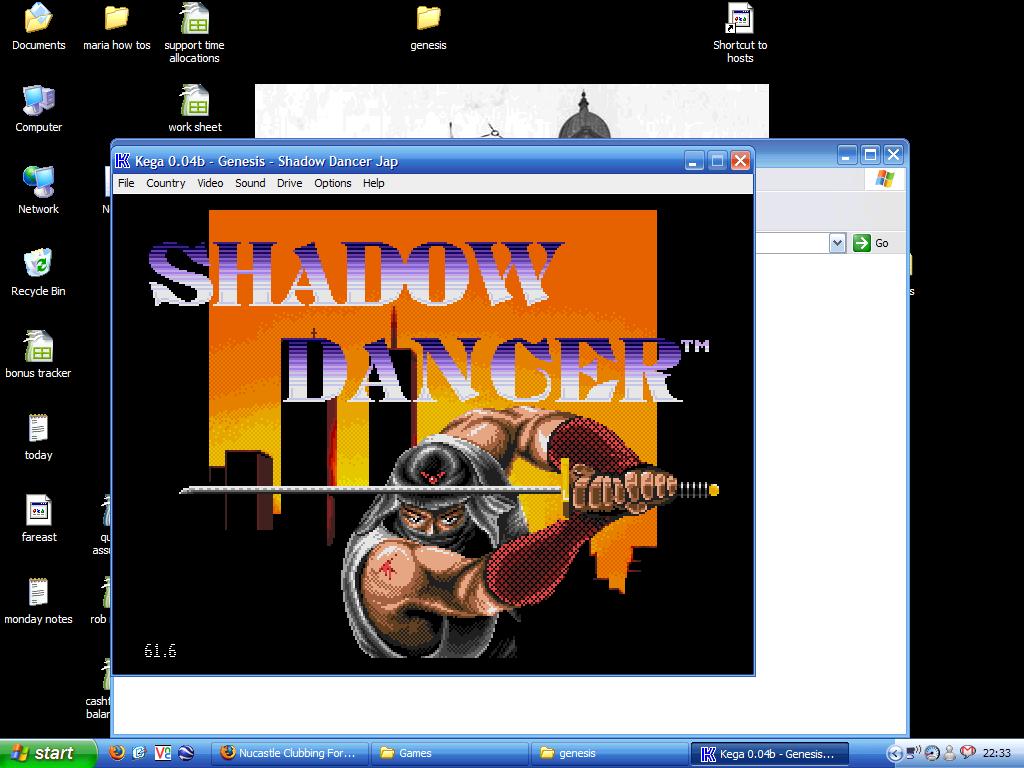Select the bonus tracker spreadsheet icon

click(38, 347)
